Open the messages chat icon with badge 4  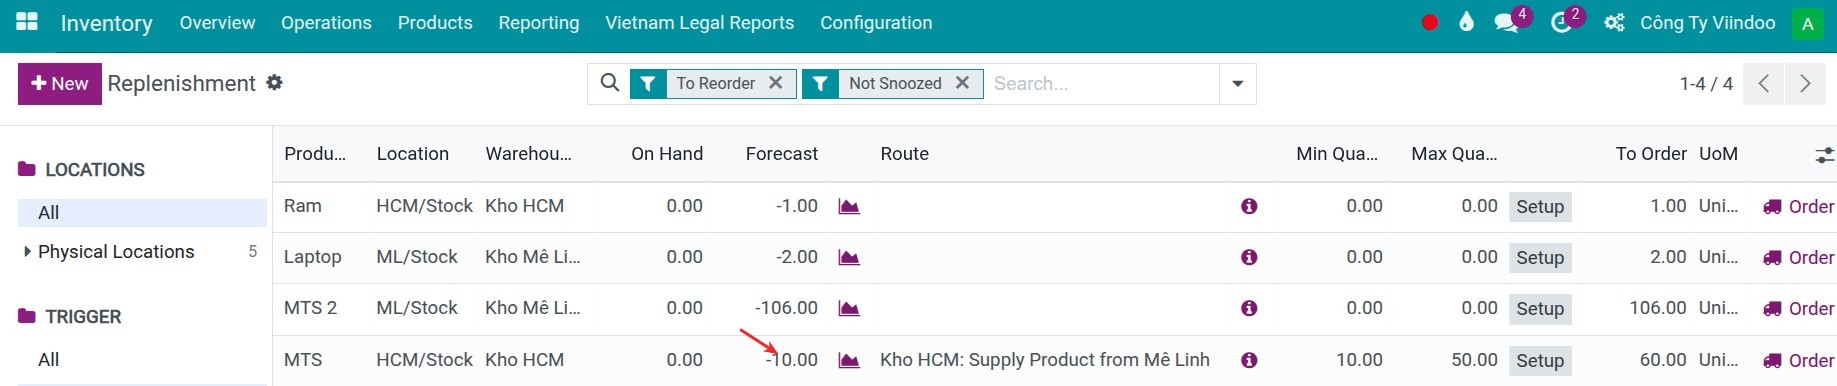pos(1506,22)
